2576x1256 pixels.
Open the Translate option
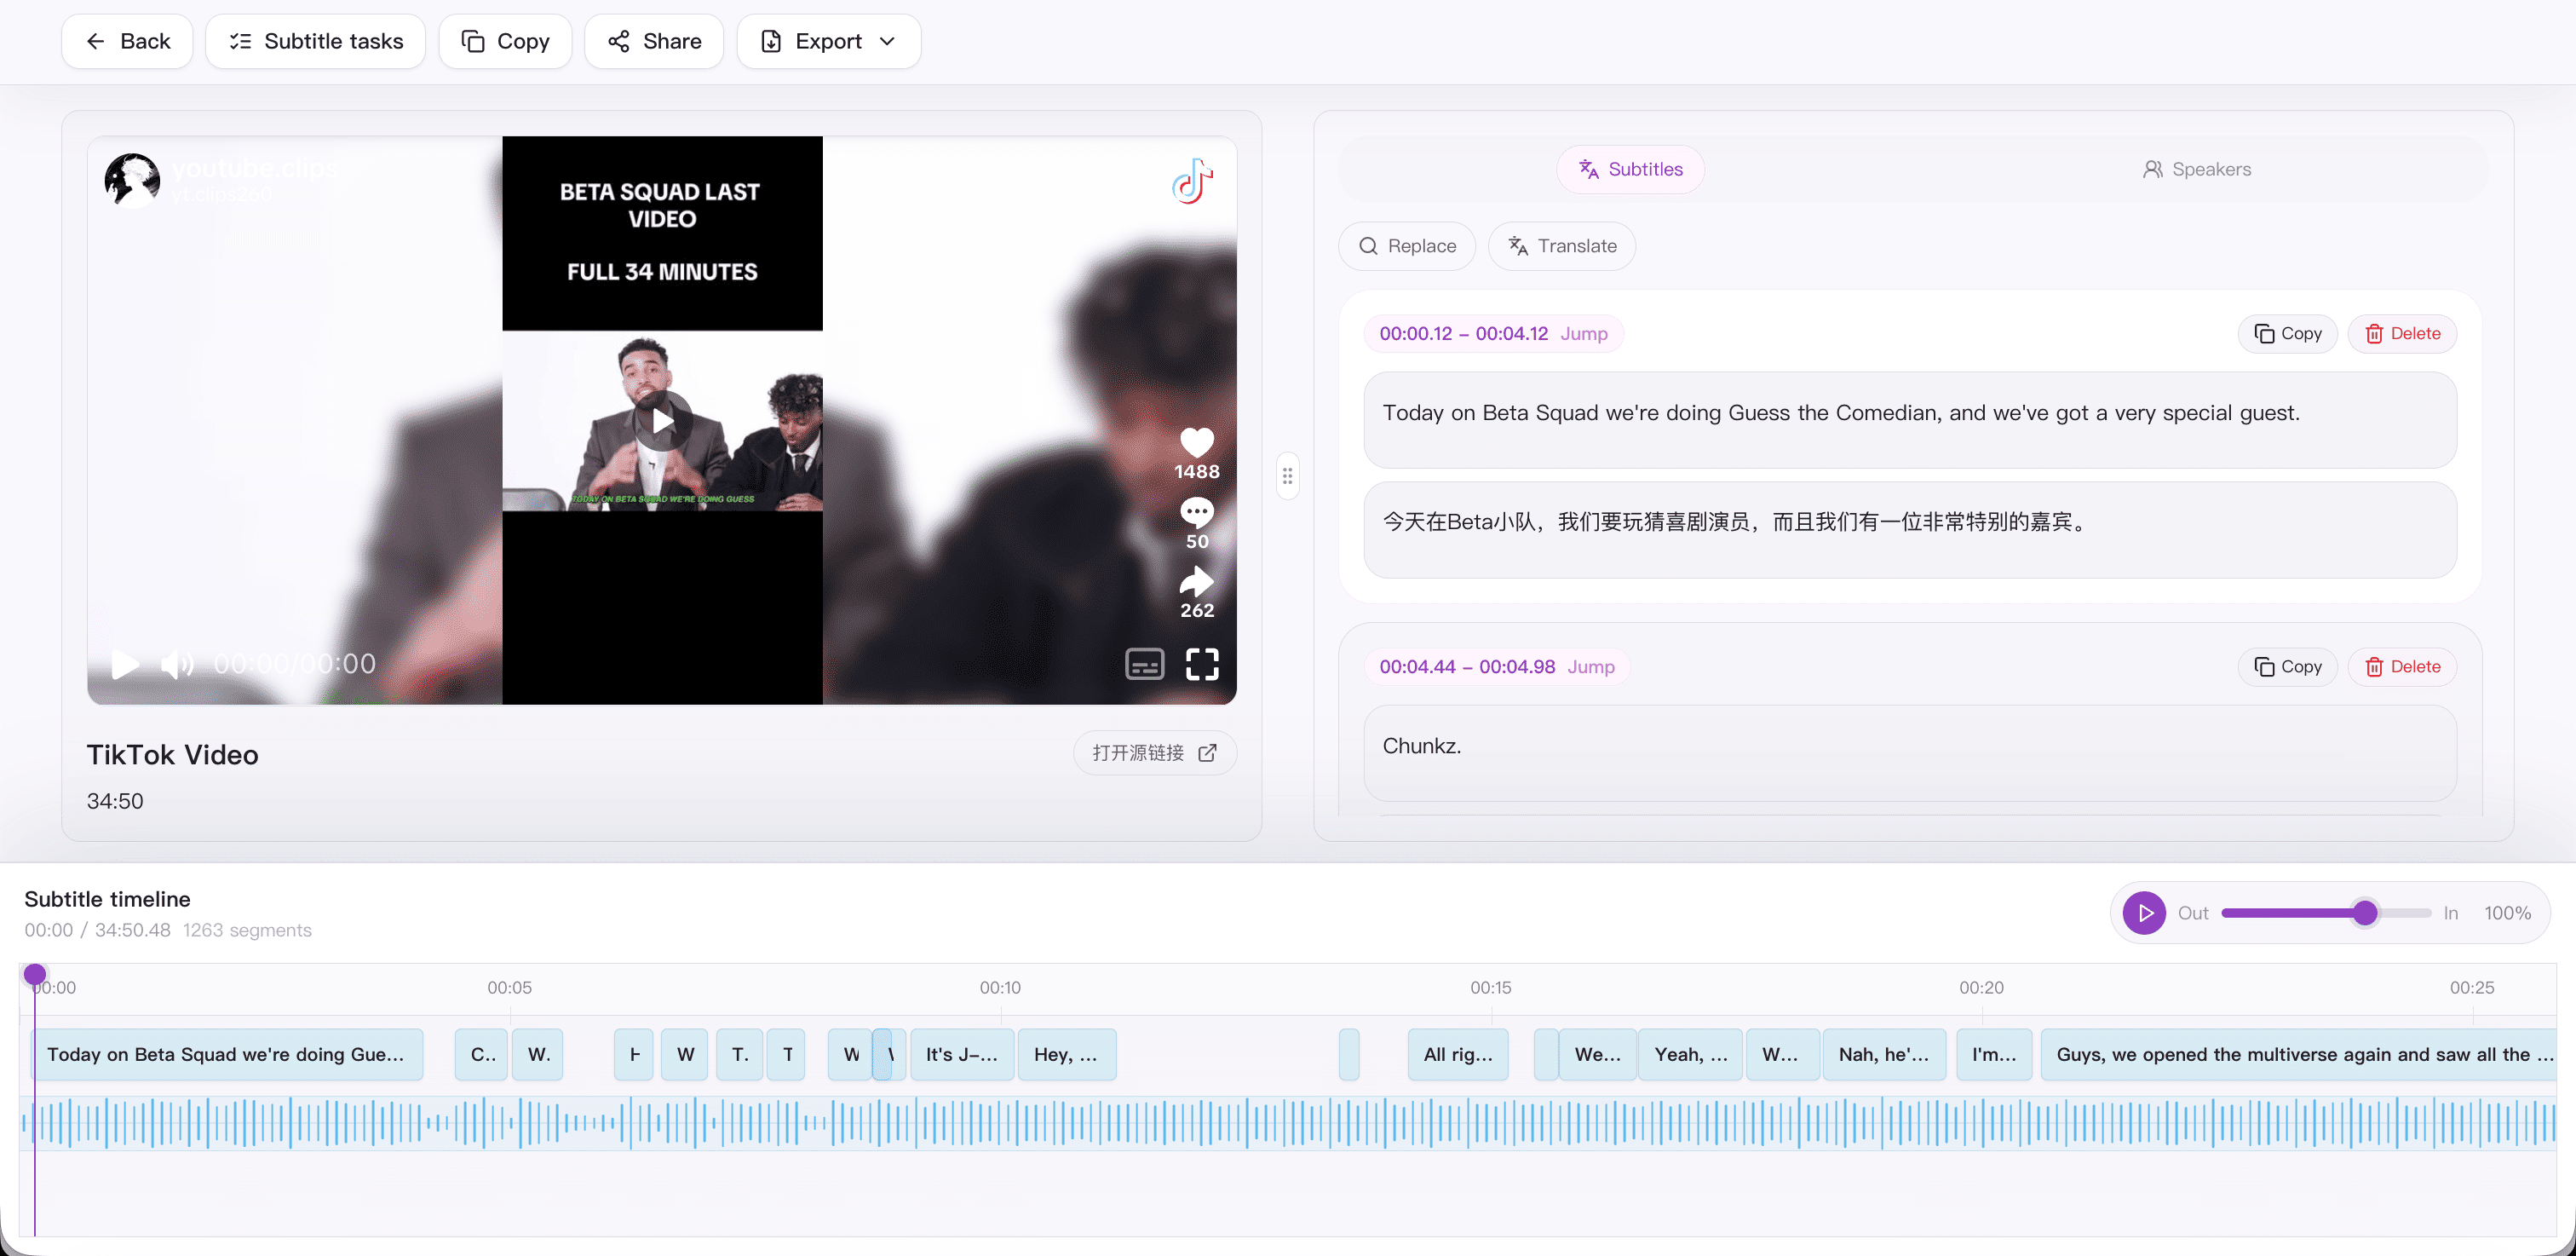click(1562, 246)
